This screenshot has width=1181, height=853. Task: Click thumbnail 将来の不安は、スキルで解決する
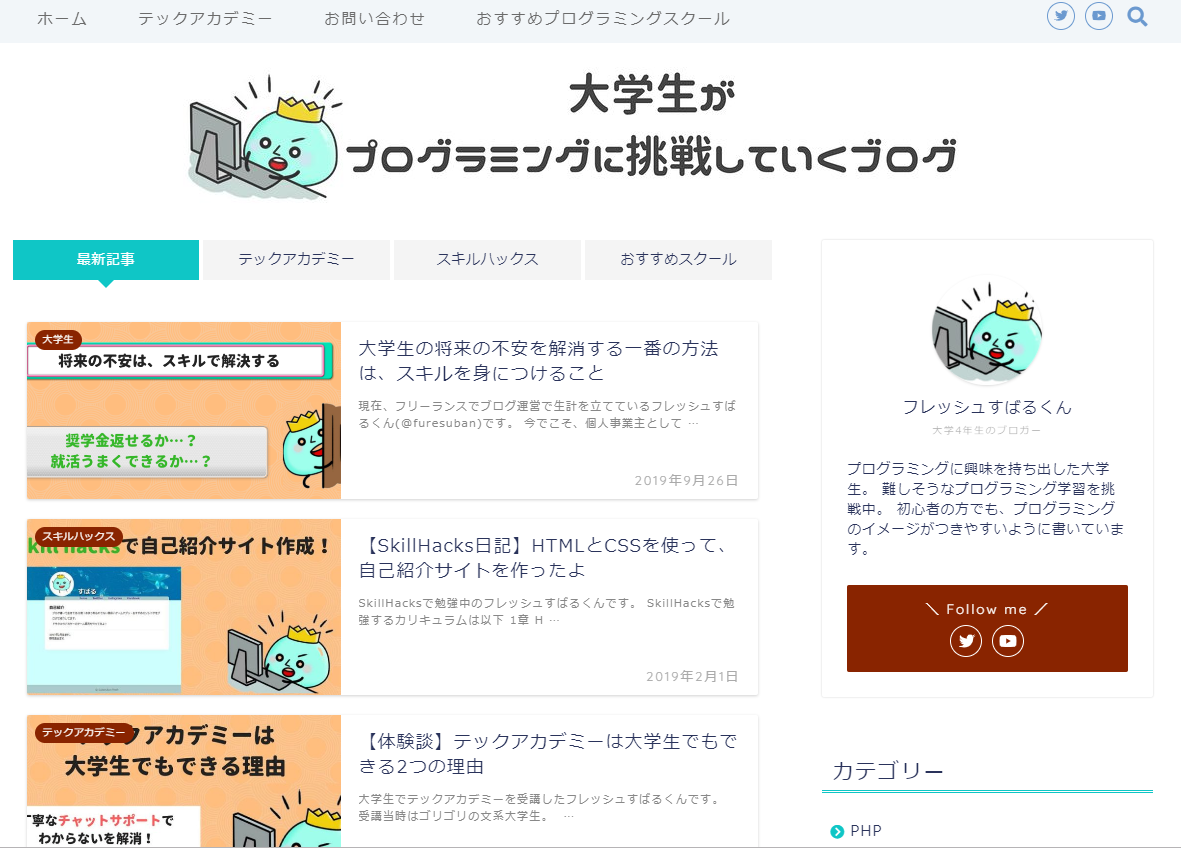[x=184, y=410]
